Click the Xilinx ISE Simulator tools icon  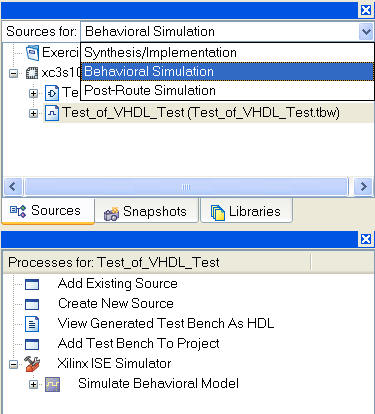32,364
